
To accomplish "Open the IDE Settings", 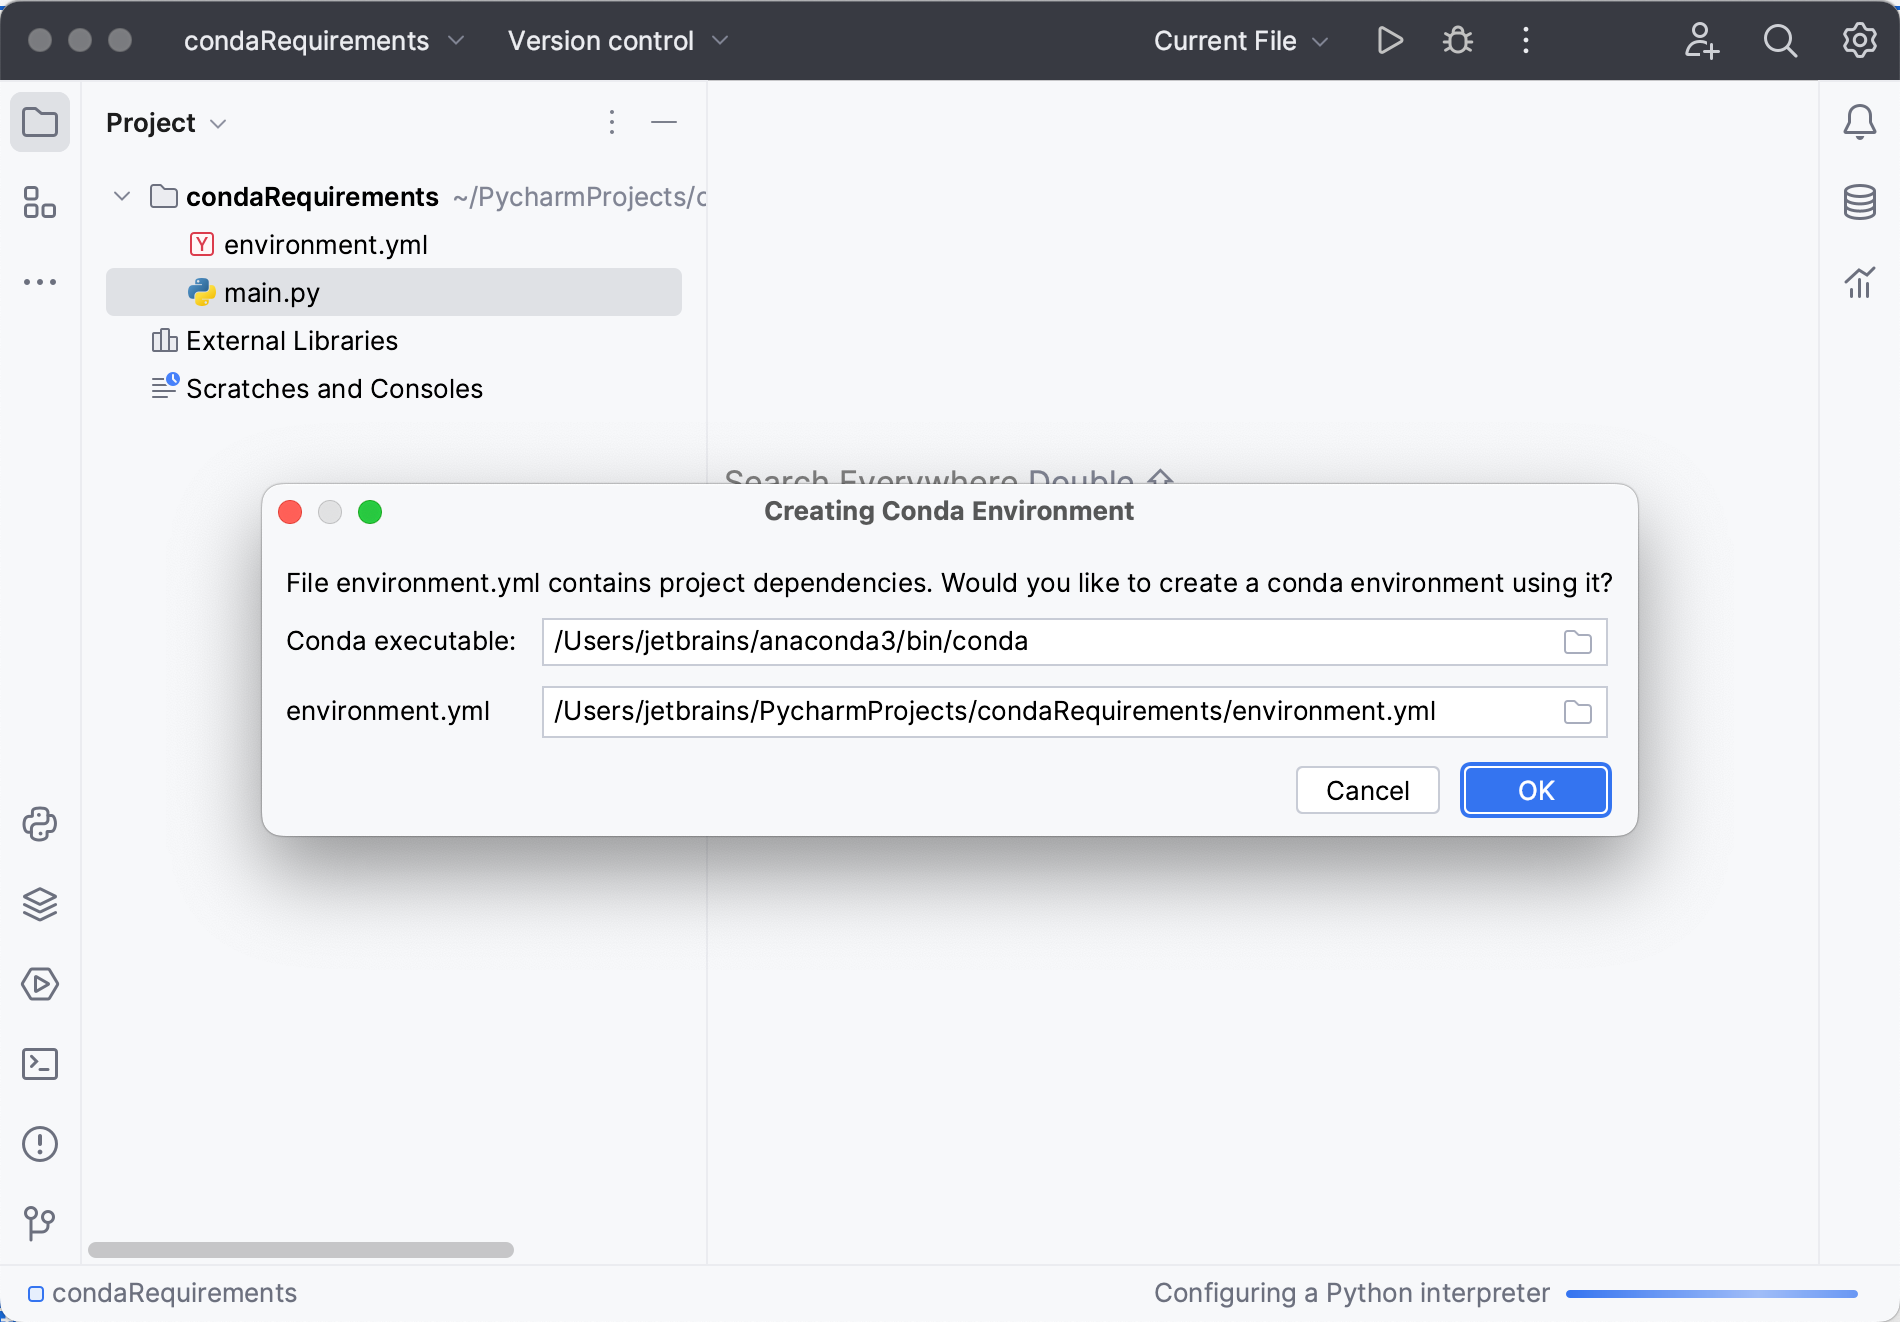I will 1858,40.
